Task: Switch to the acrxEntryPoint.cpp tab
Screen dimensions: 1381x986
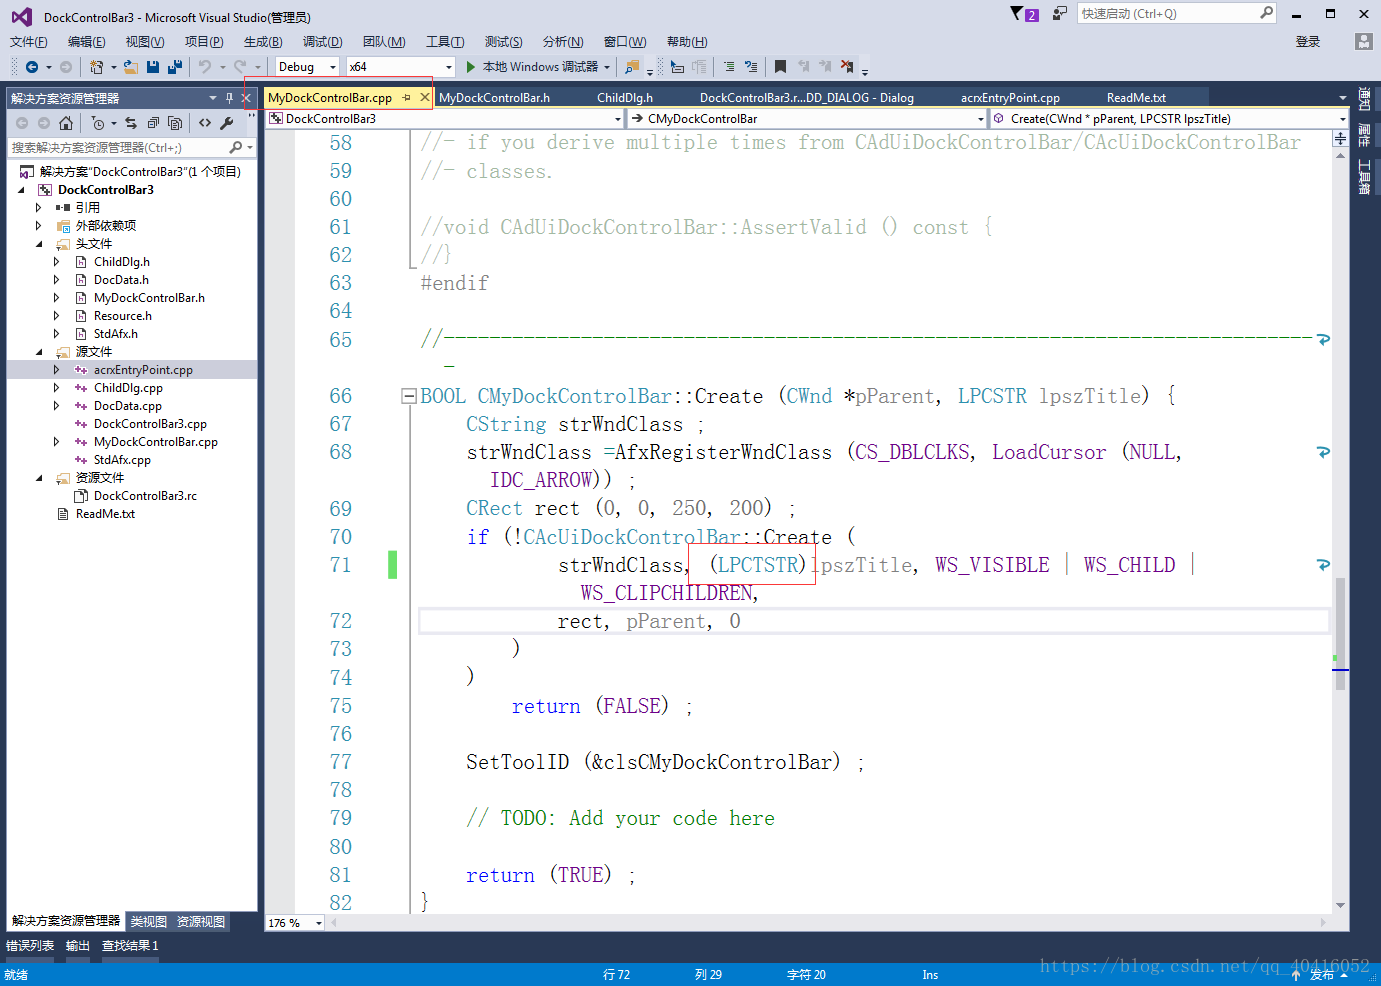Action: pyautogui.click(x=1010, y=98)
